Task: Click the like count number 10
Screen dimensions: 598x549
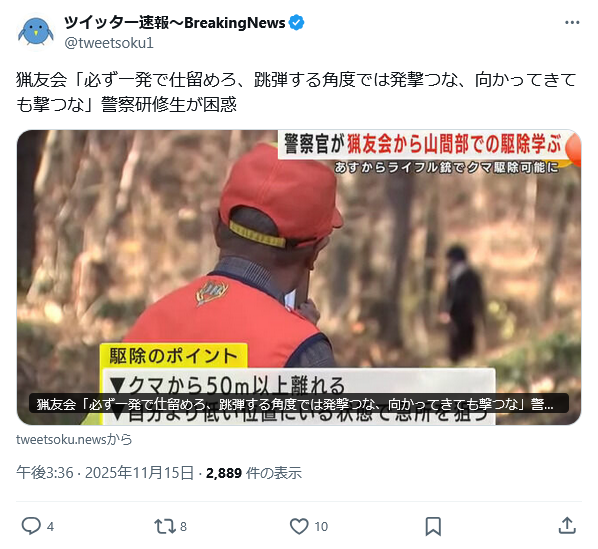Action: click(x=321, y=527)
